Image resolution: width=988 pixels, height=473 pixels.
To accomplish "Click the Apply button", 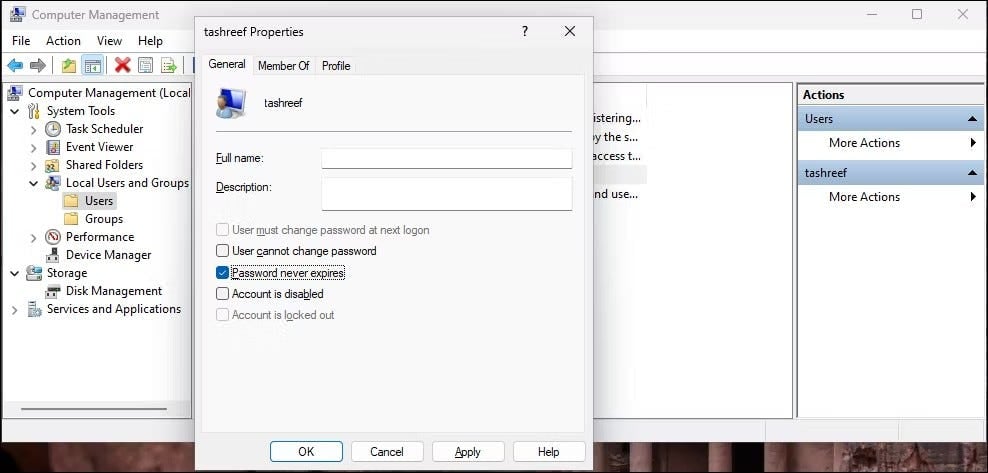I will pyautogui.click(x=468, y=452).
